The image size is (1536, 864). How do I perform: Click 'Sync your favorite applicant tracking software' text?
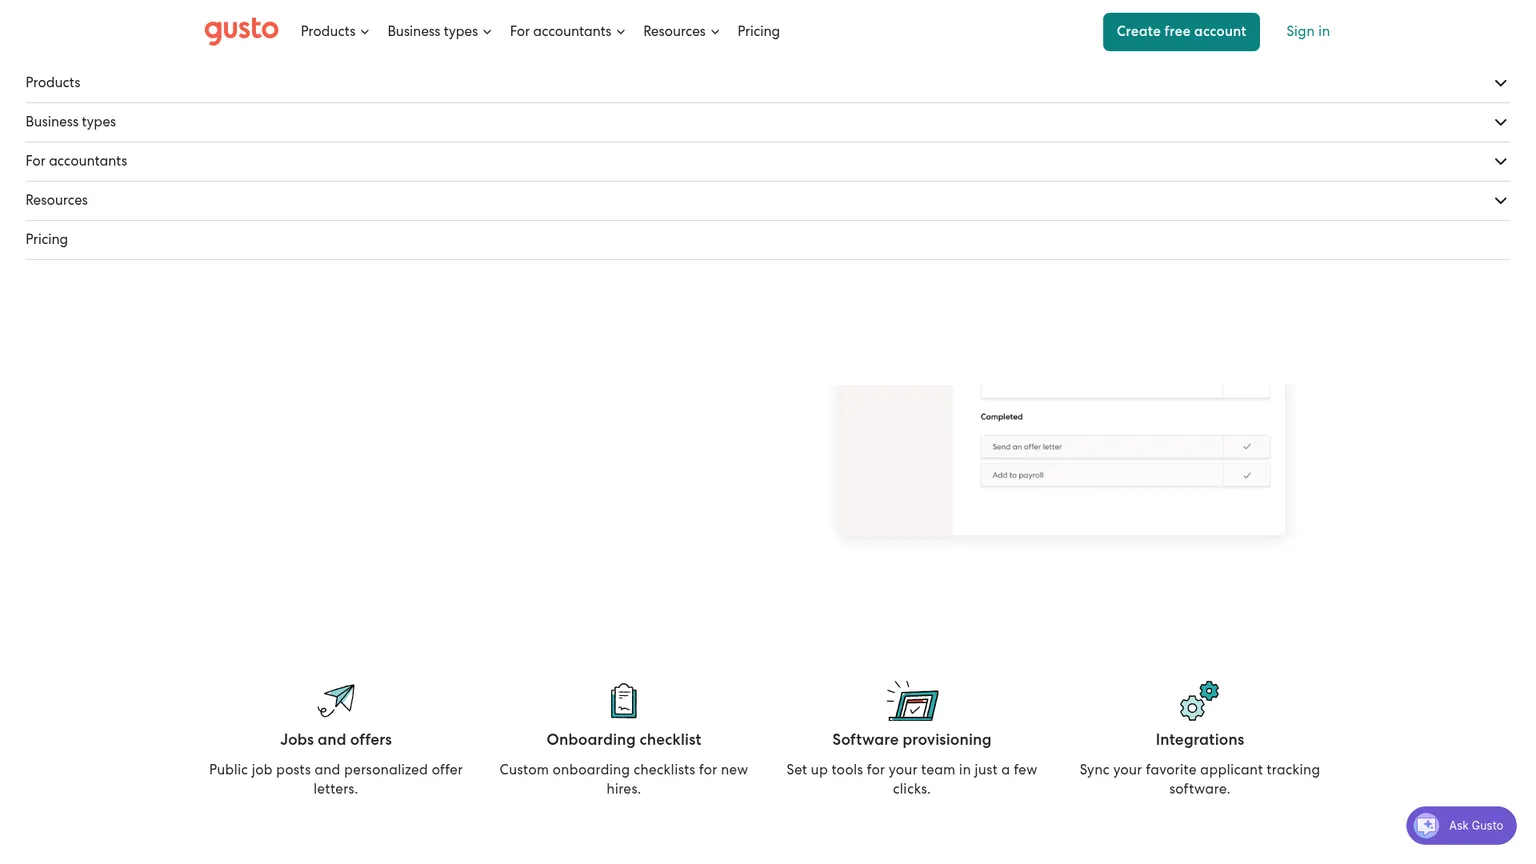tap(1199, 779)
